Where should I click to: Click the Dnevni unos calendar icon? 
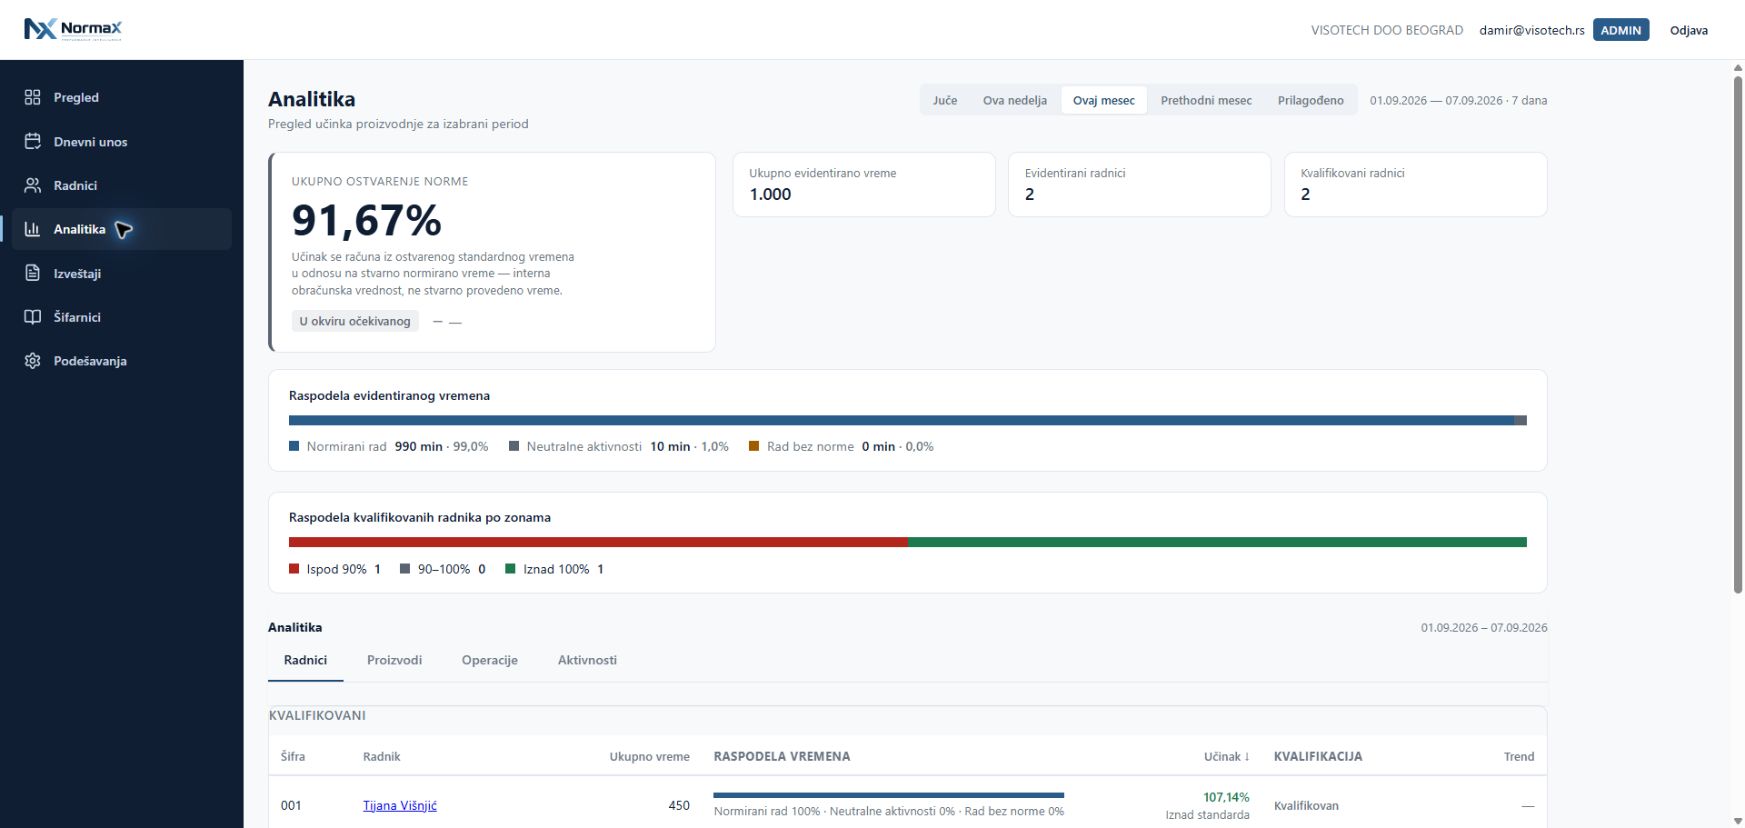pyautogui.click(x=33, y=141)
